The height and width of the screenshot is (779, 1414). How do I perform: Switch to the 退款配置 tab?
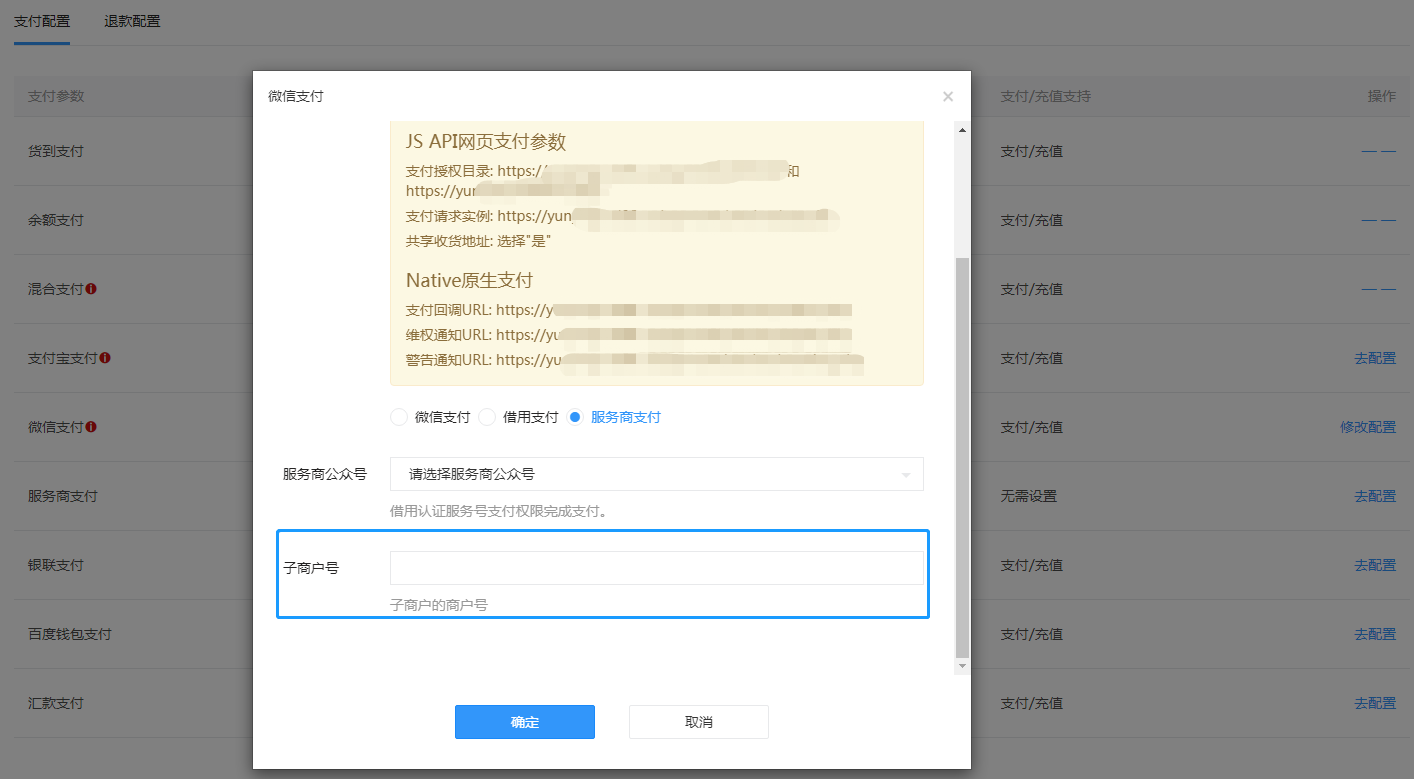(132, 21)
